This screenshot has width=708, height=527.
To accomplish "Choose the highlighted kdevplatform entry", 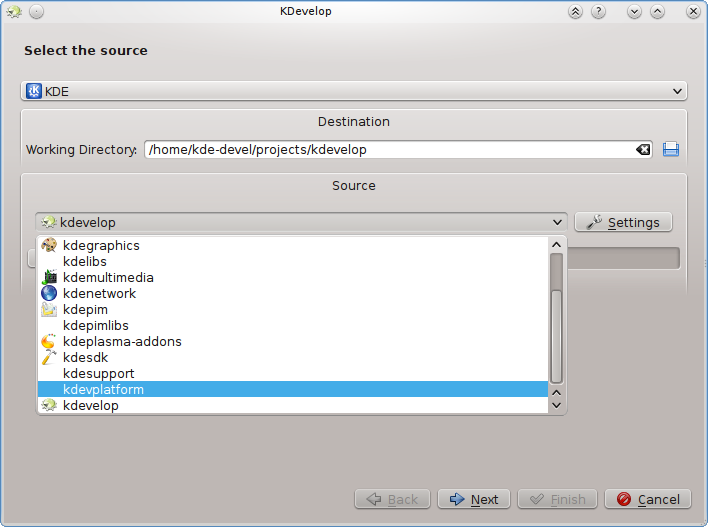I will click(x=293, y=389).
